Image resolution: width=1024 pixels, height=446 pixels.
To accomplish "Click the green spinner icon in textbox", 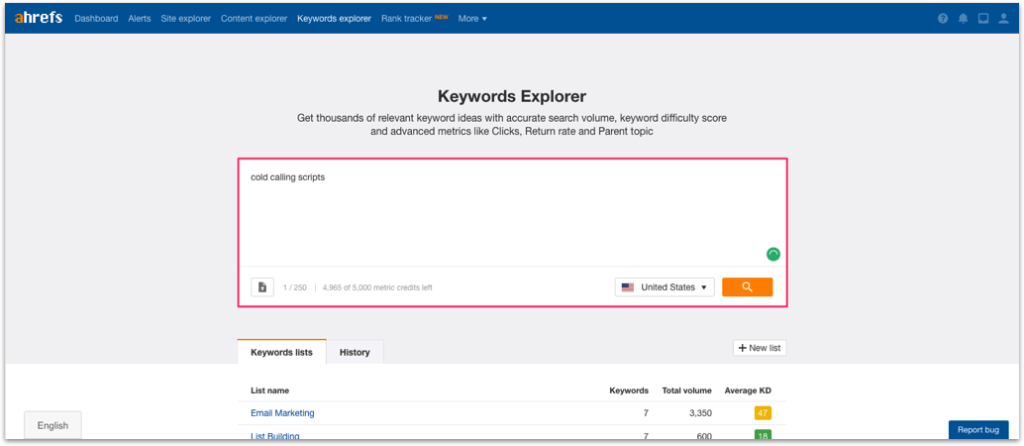I will tap(773, 255).
